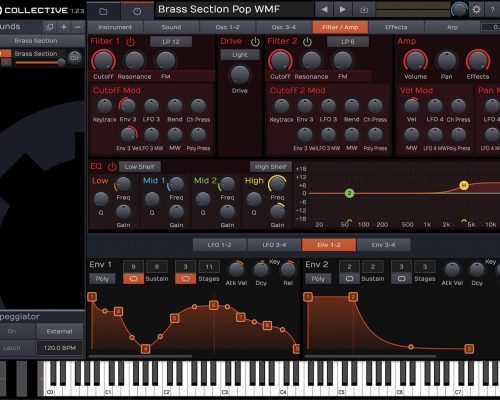The image size is (500, 400).
Task: Remove sound with the minus icon
Action: tap(78, 27)
